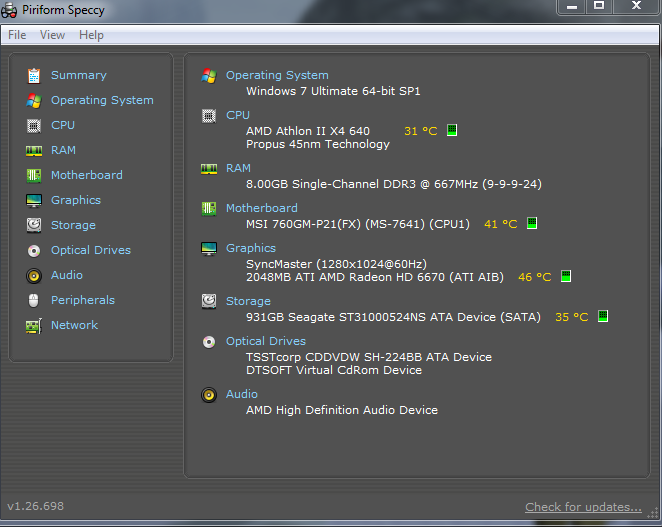
Task: Select the Storage hard drive sidebar icon
Action: [34, 225]
